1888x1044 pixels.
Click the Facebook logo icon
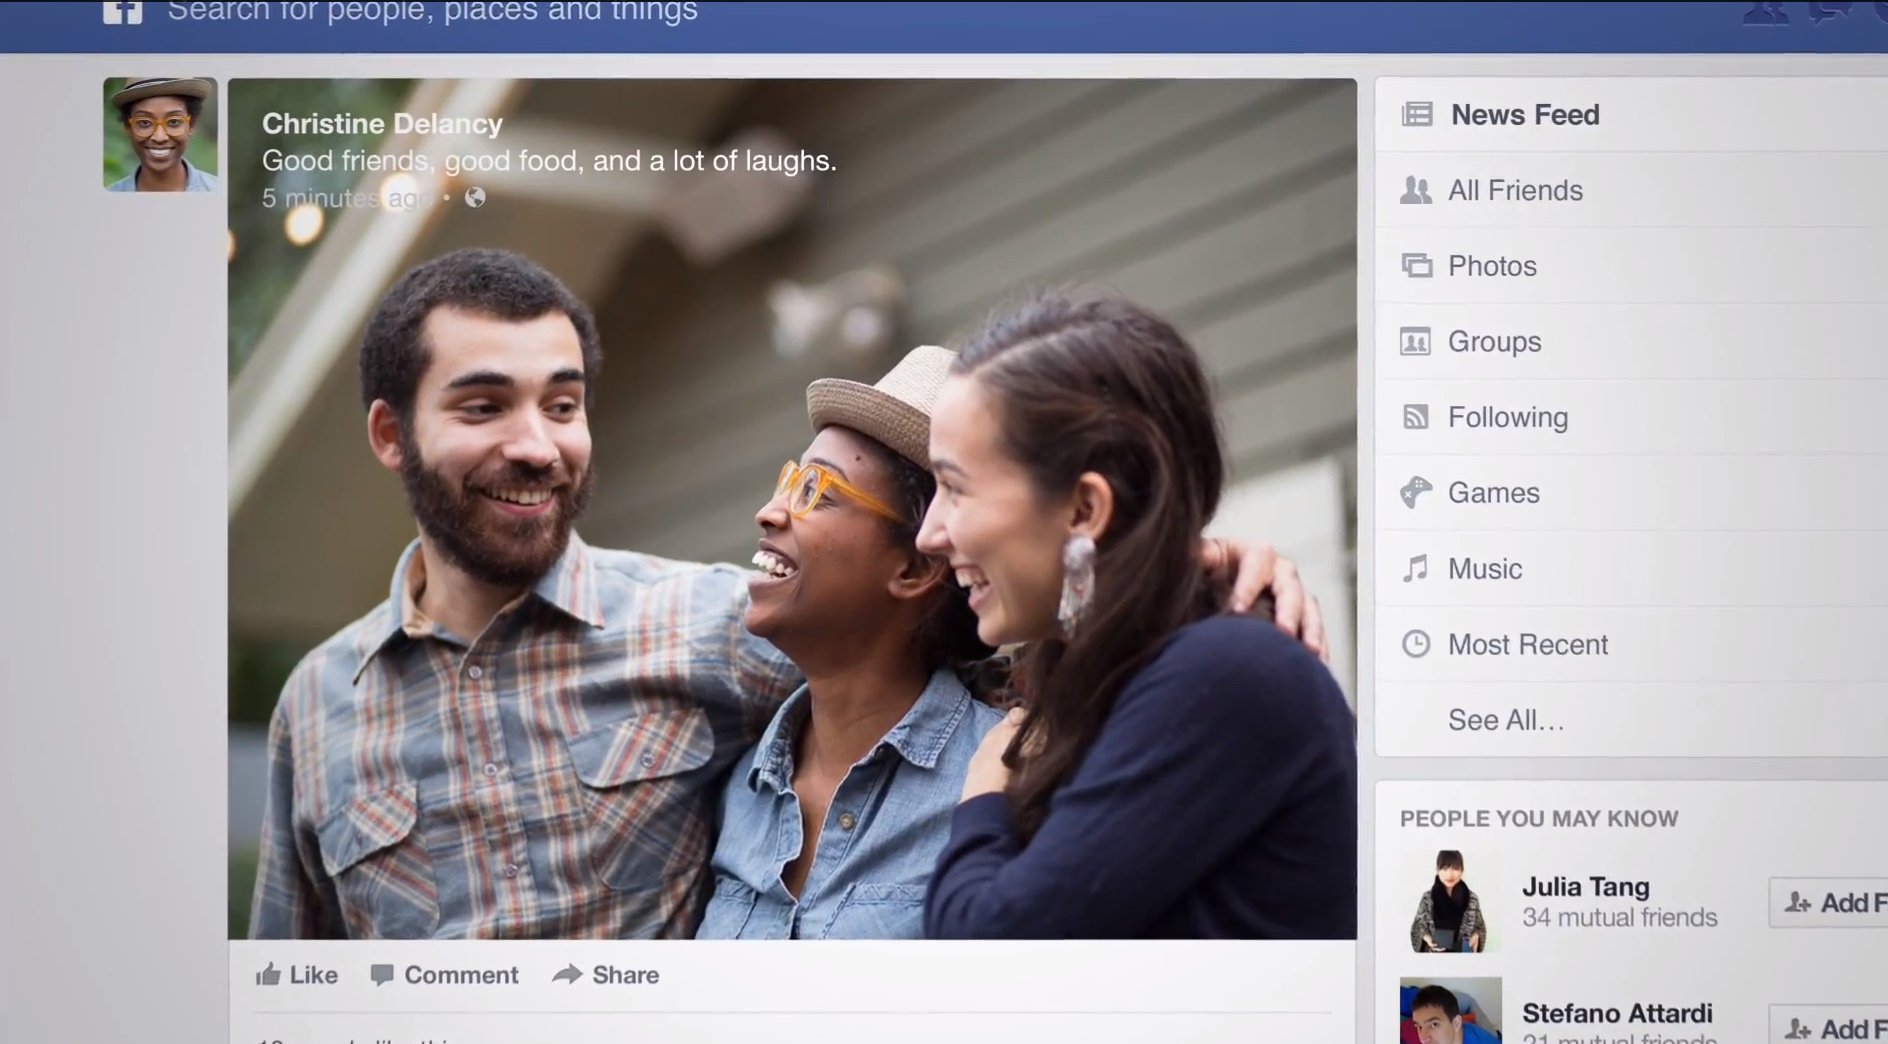[x=123, y=11]
